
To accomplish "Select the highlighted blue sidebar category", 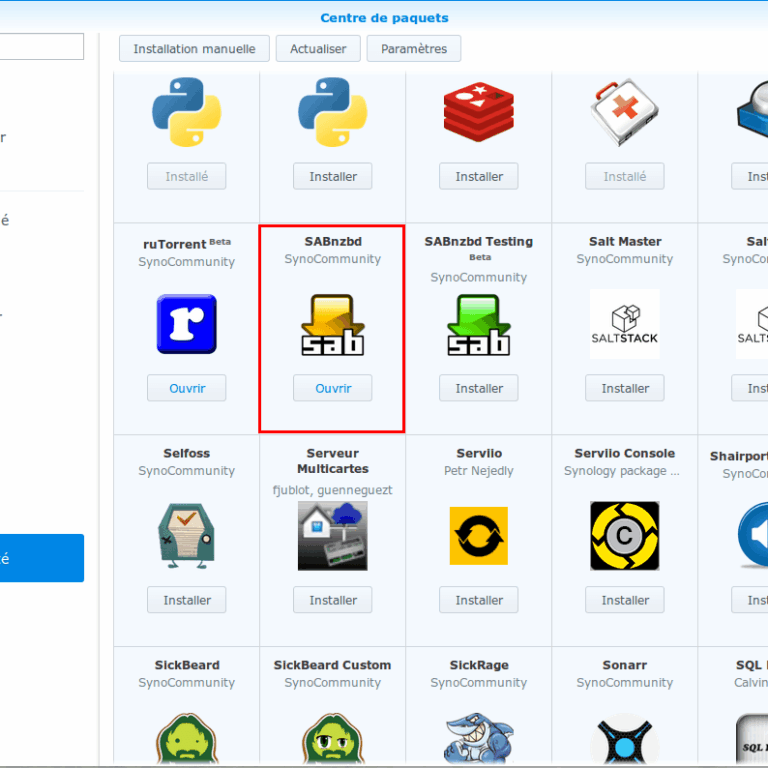I will point(42,558).
